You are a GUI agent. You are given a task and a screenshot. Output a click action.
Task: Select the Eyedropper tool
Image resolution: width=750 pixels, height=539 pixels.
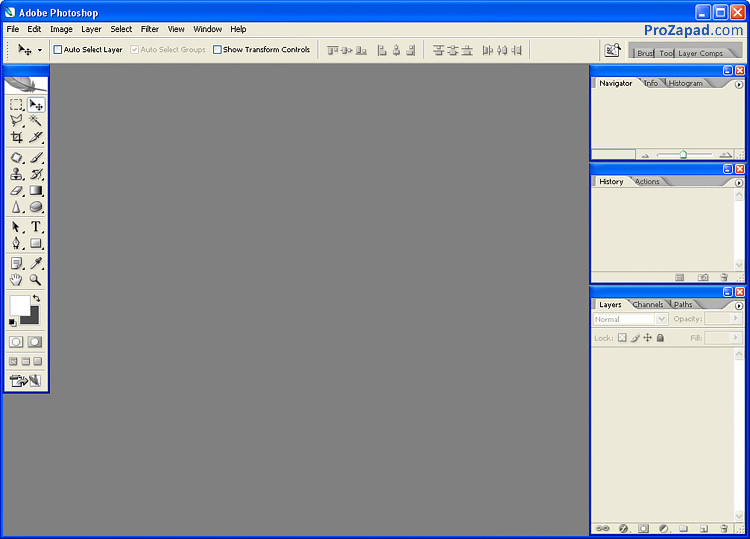click(36, 264)
